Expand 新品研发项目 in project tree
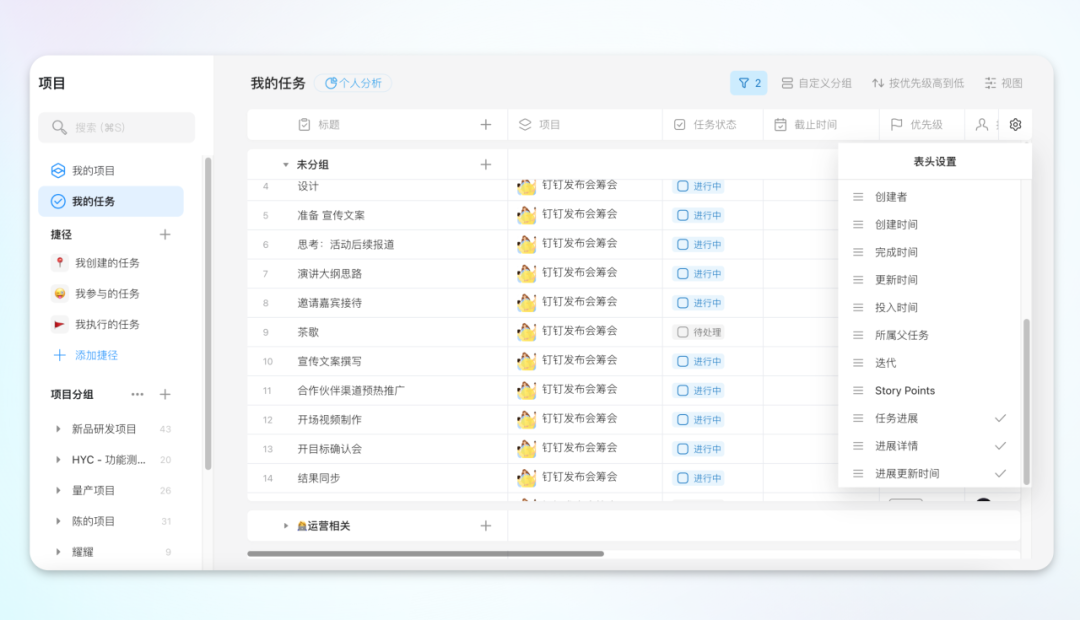The height and width of the screenshot is (620, 1080). [x=59, y=429]
